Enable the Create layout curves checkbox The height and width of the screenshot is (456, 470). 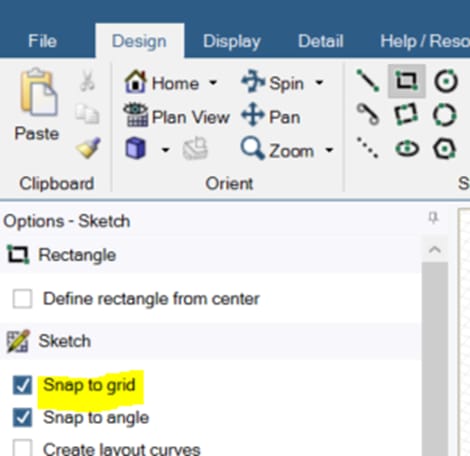(x=22, y=448)
